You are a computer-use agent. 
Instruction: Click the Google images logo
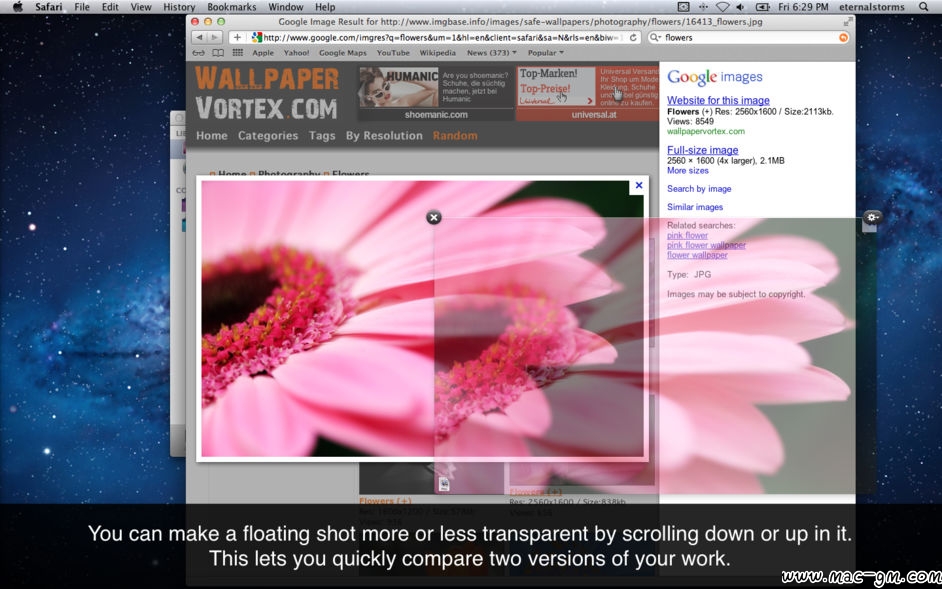714,77
